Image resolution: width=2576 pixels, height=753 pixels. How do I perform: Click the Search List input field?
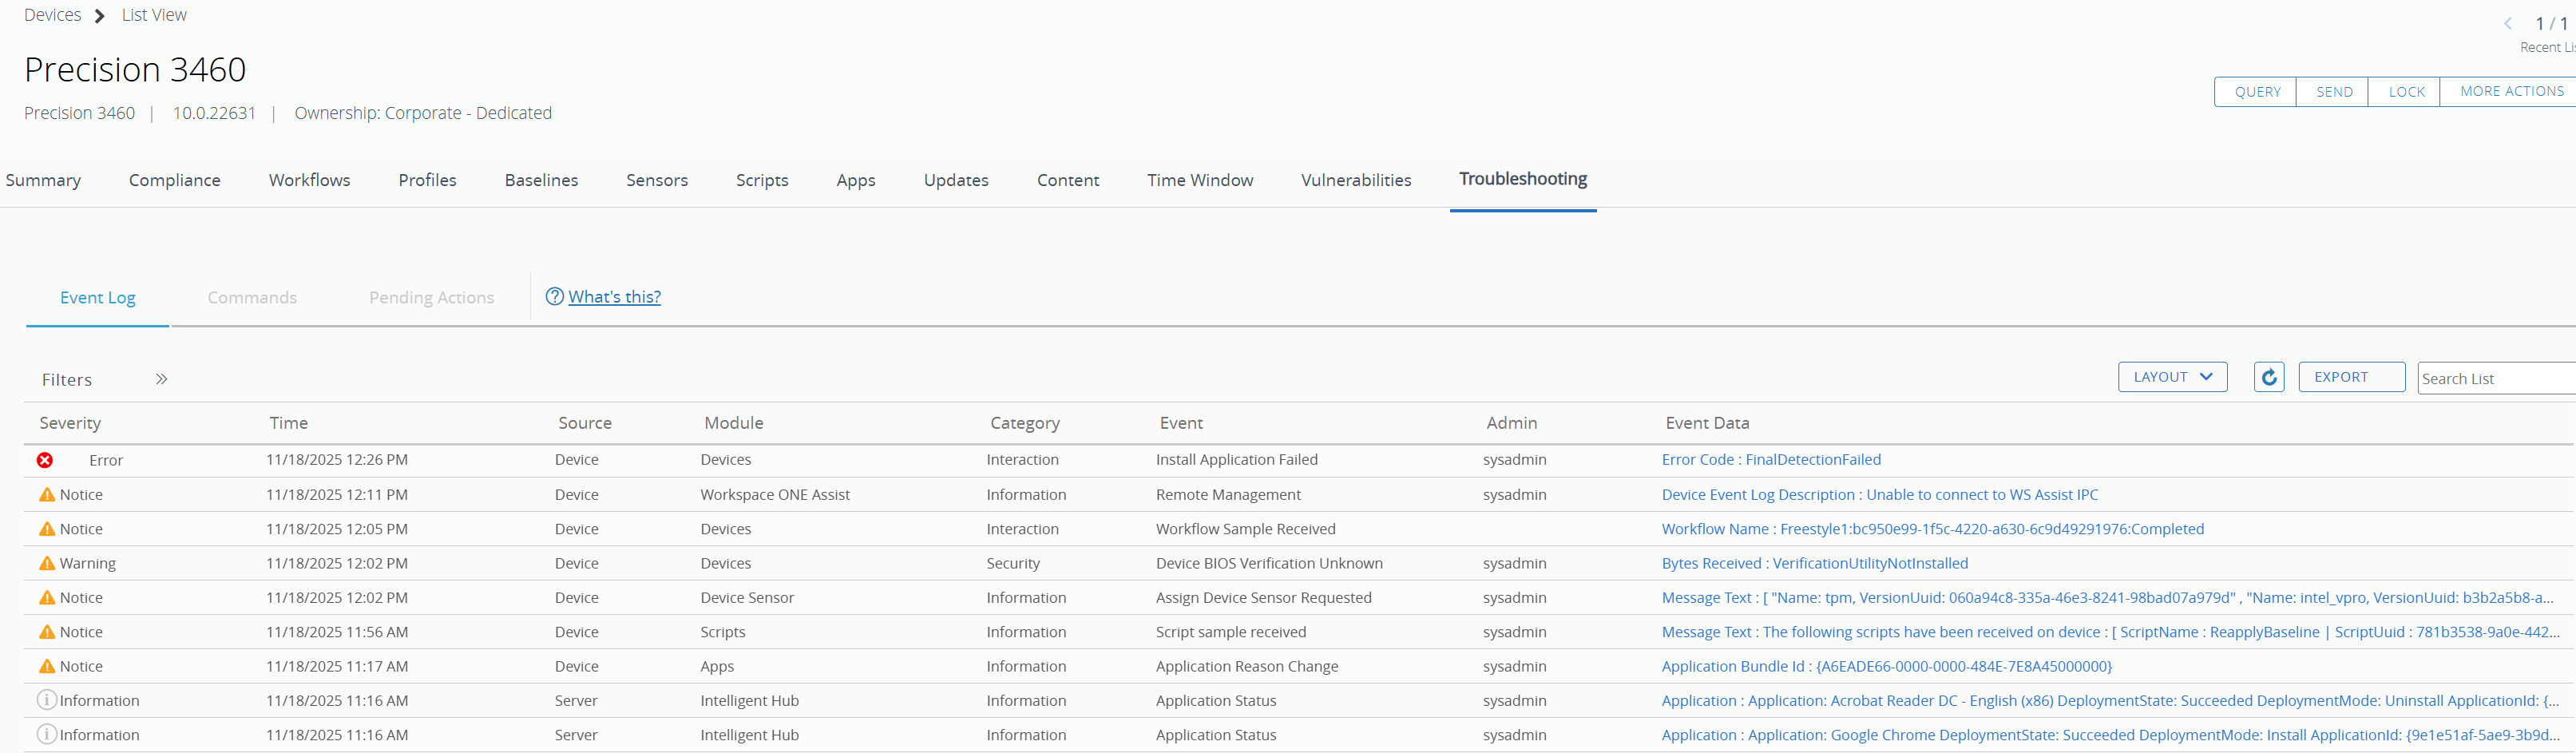pyautogui.click(x=2495, y=378)
